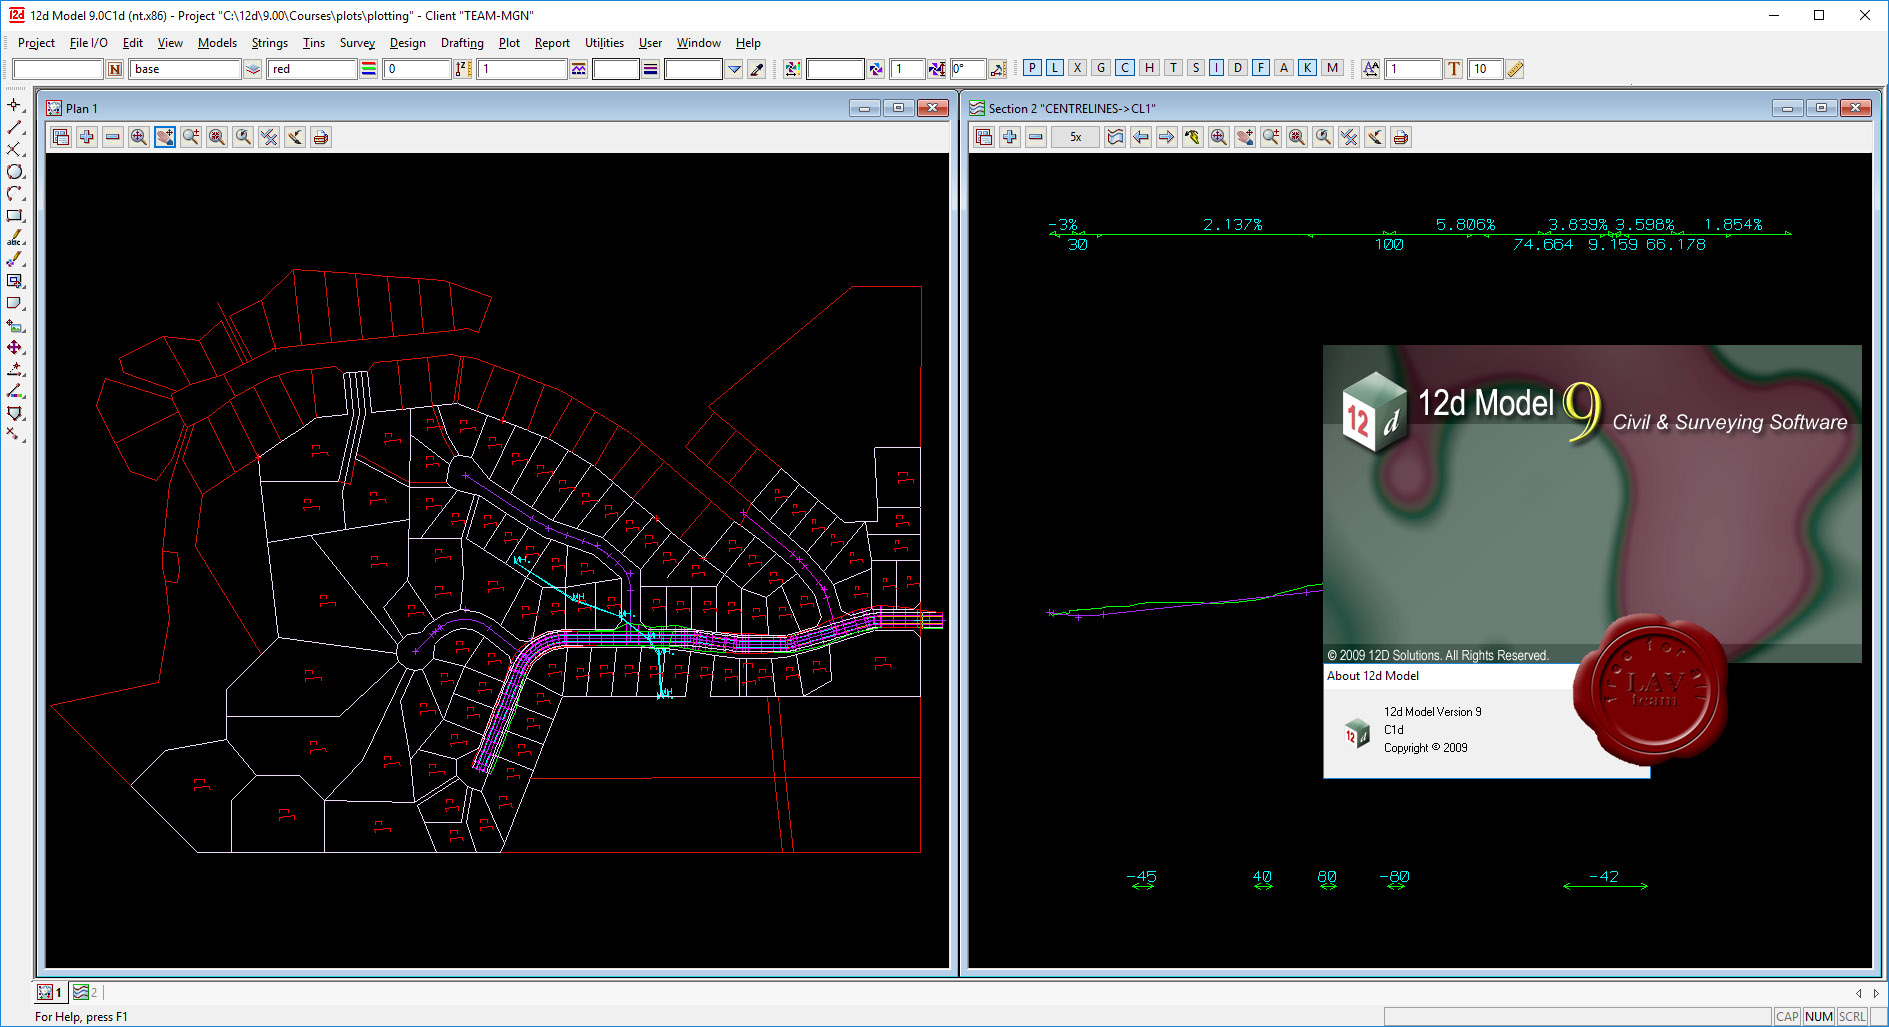Select the Arc tool in the left toolbar
Image resolution: width=1889 pixels, height=1027 pixels.
(x=15, y=193)
